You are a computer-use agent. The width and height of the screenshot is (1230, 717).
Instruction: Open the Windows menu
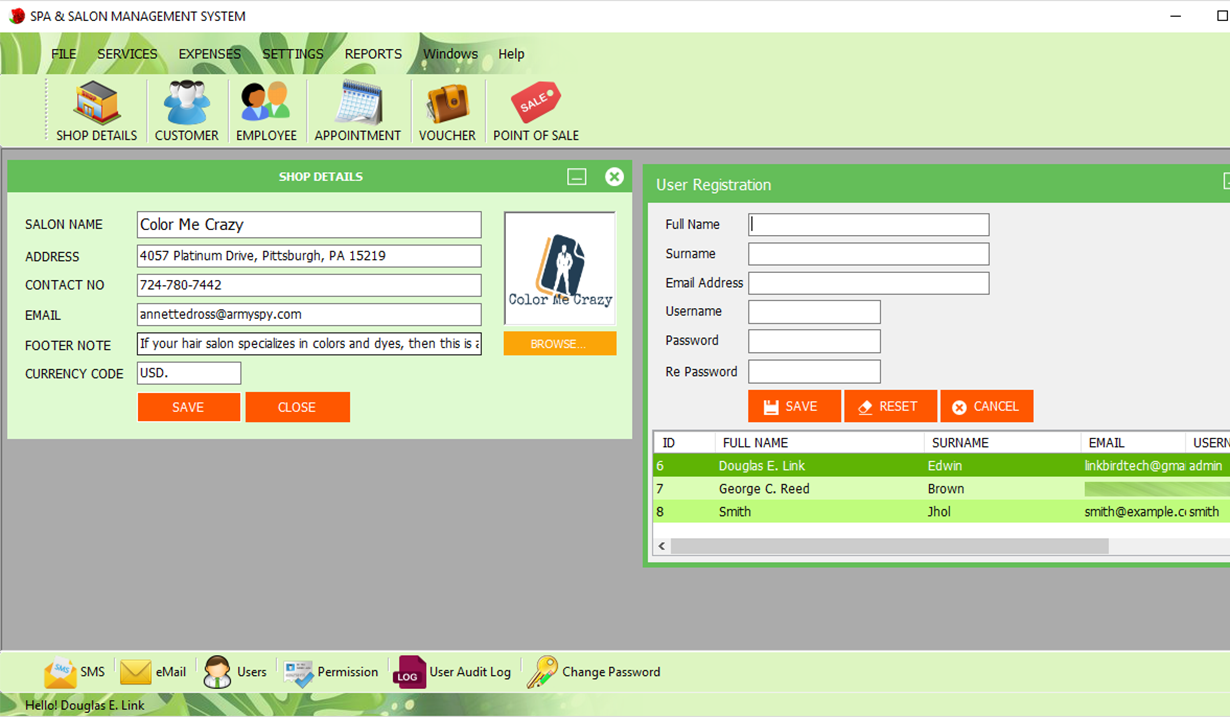pyautogui.click(x=450, y=54)
